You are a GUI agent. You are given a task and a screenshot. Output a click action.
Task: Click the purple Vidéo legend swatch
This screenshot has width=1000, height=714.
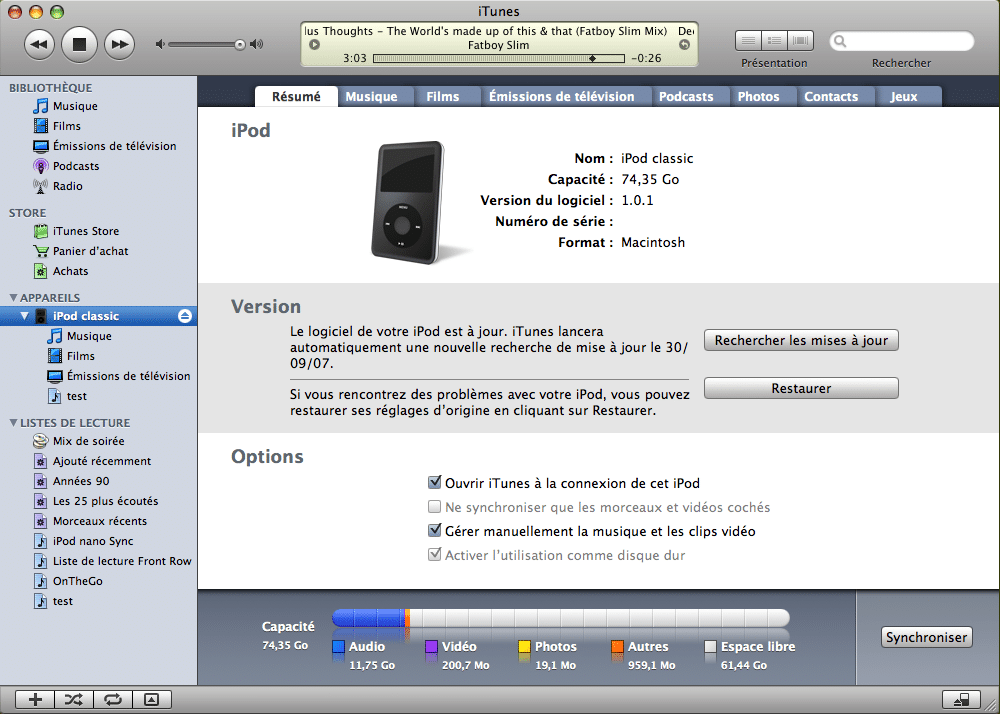[x=431, y=646]
